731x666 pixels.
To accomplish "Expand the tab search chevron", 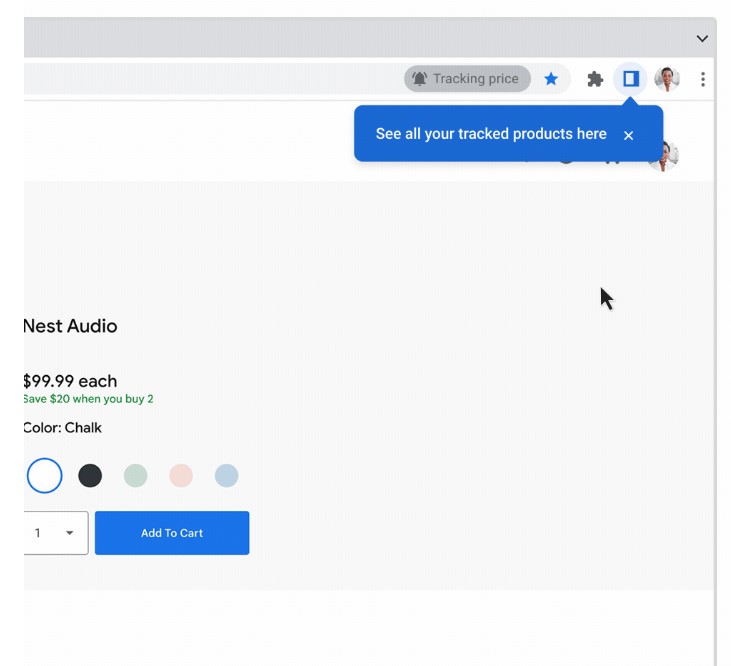I will pyautogui.click(x=702, y=39).
